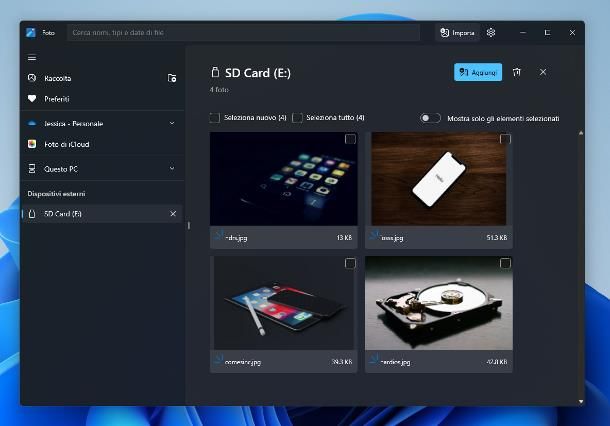Check the white phone on wood checkbox
The image size is (610, 426).
(x=505, y=139)
